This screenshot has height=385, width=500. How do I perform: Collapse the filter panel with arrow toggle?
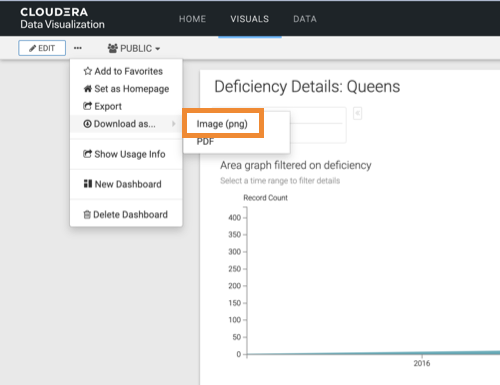tap(358, 114)
